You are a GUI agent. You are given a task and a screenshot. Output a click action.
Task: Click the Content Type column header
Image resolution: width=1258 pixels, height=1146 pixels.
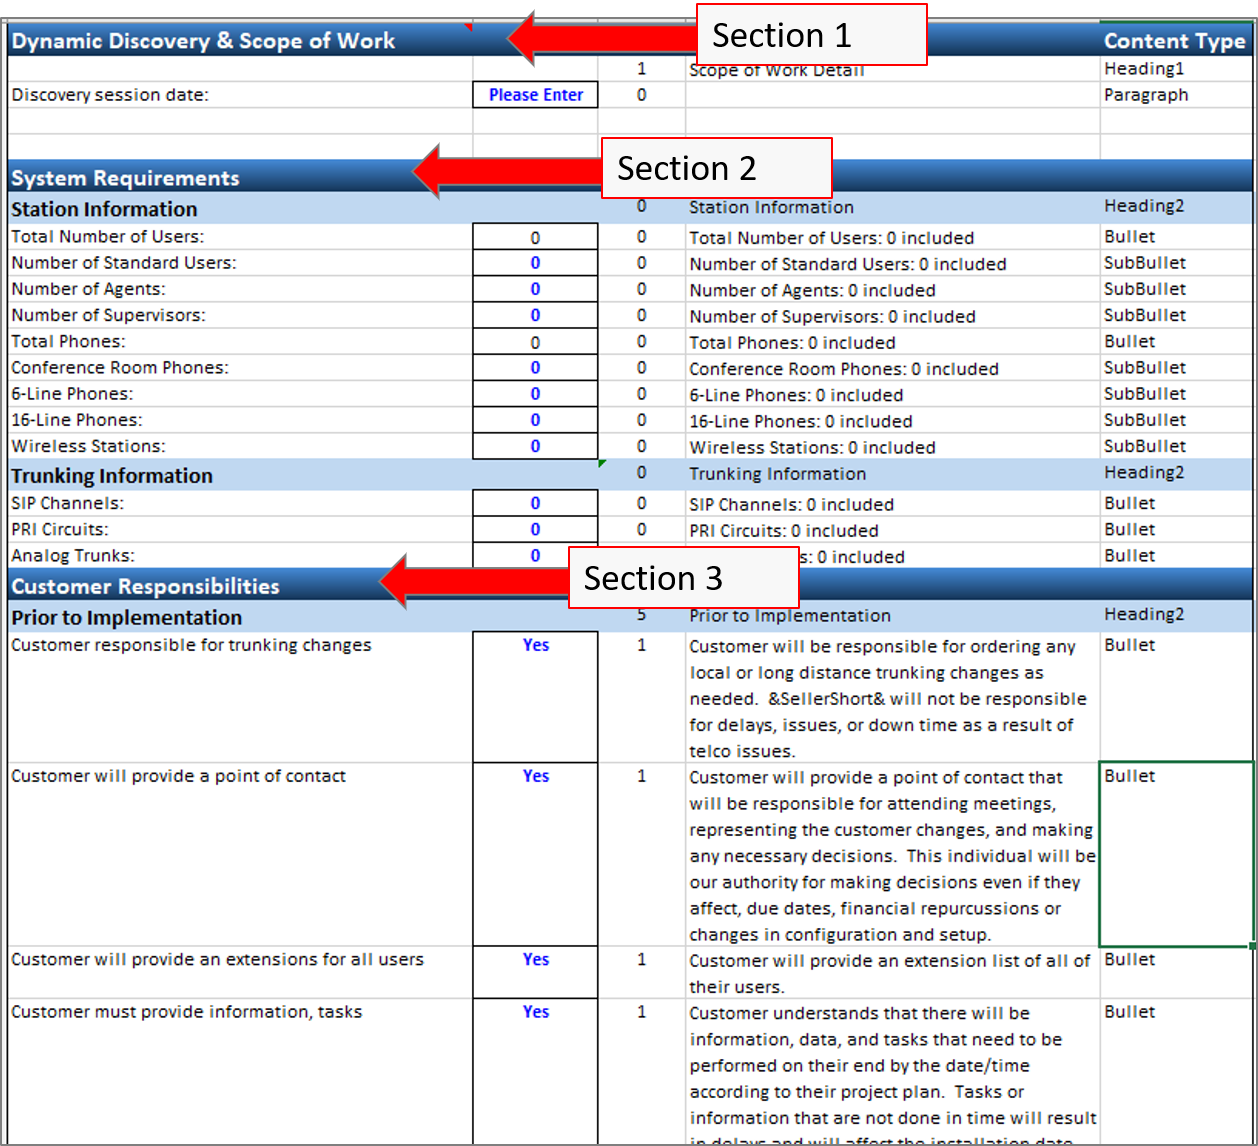click(1174, 41)
